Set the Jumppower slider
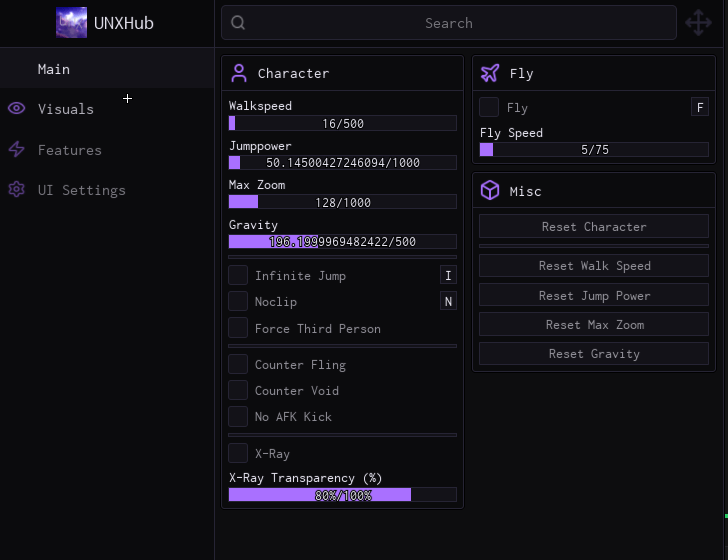The width and height of the screenshot is (728, 560). [x=343, y=163]
